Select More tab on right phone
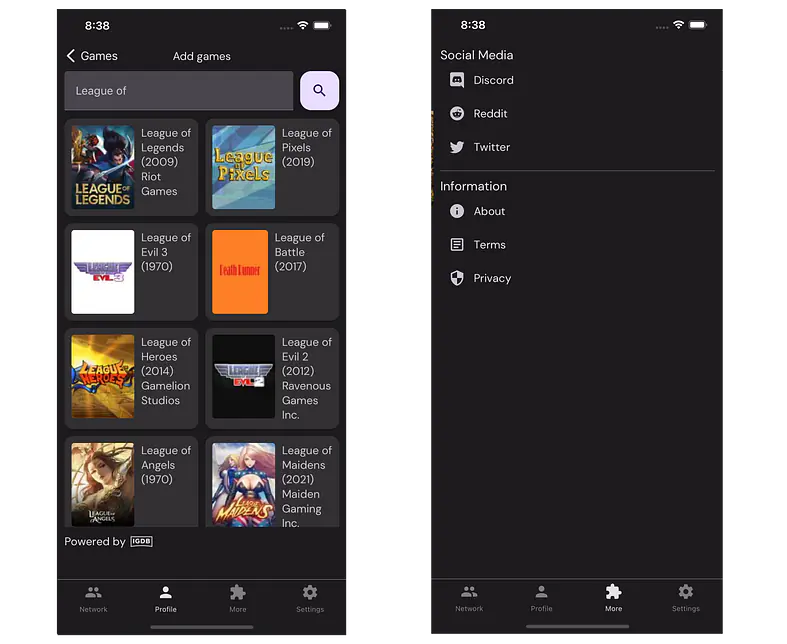The width and height of the screenshot is (787, 644). coord(613,598)
